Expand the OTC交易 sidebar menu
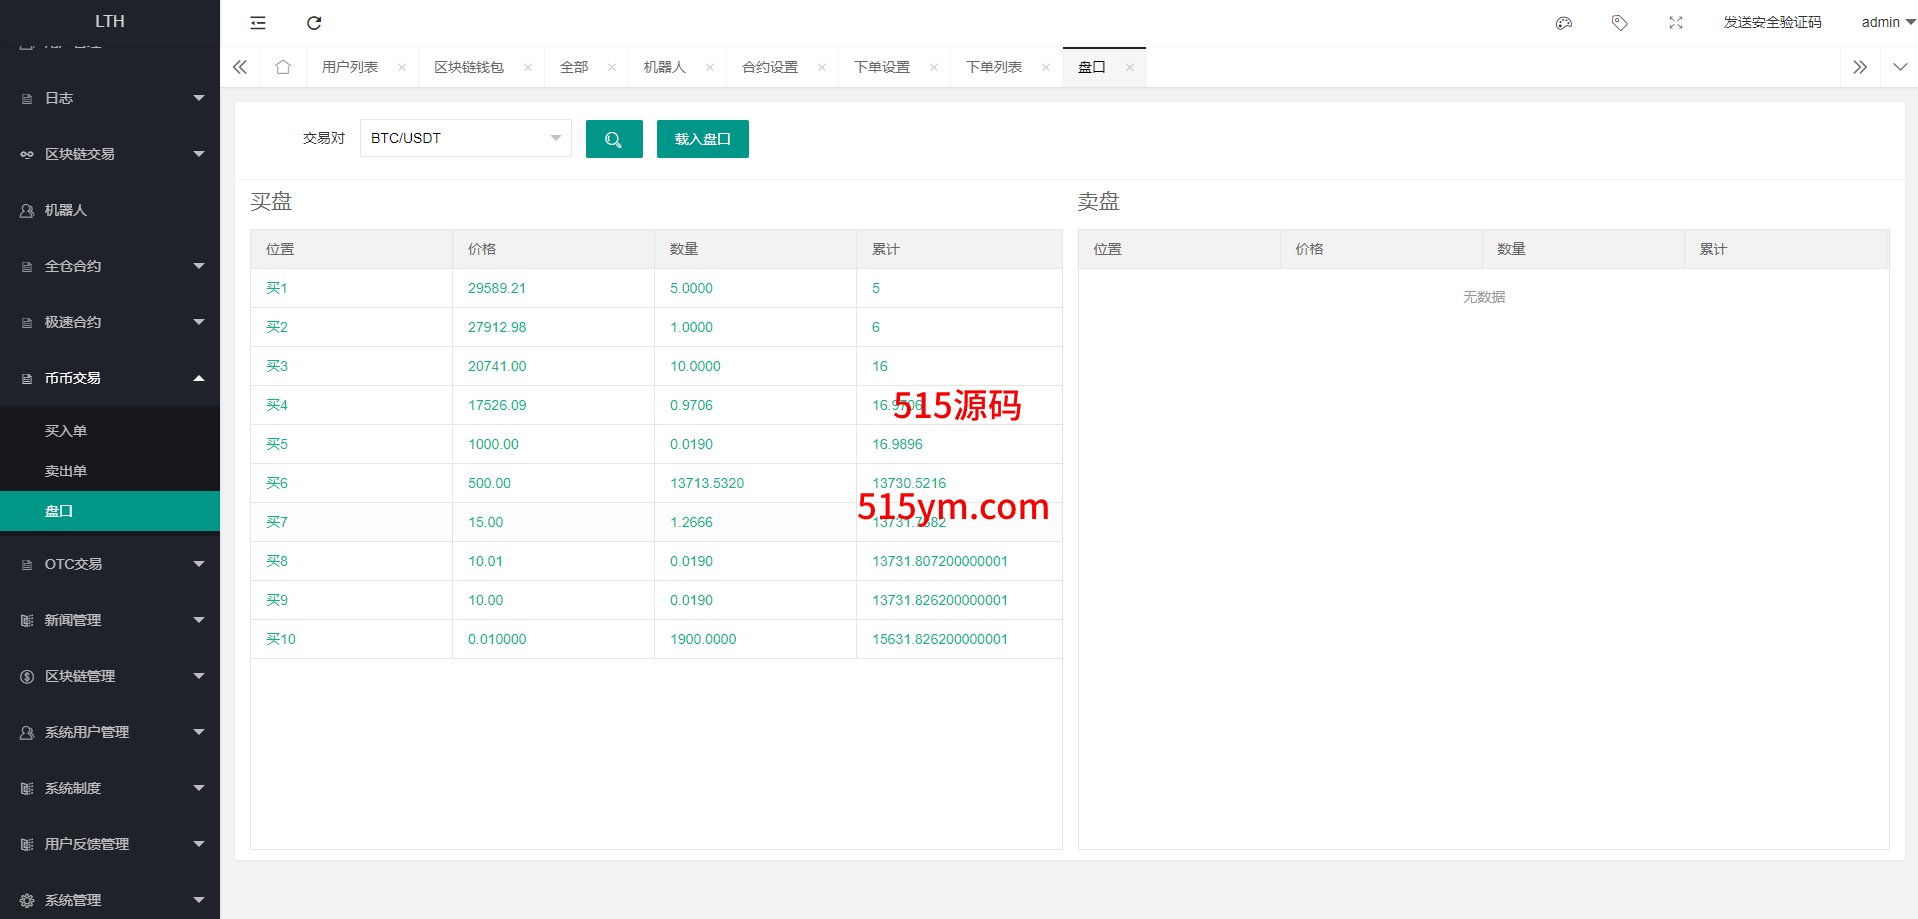 tap(110, 564)
